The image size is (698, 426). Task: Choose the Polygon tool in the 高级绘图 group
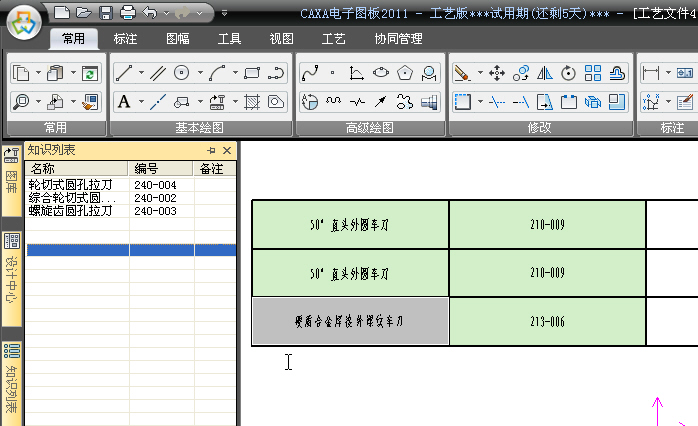(x=405, y=73)
